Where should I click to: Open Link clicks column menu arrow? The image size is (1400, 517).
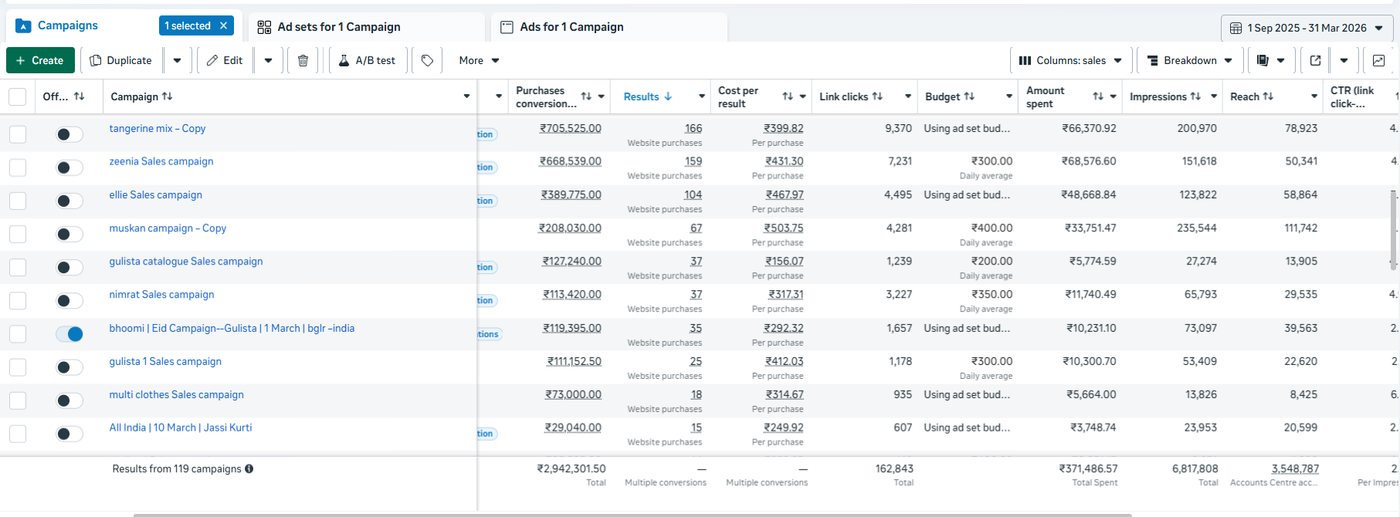pyautogui.click(x=908, y=97)
